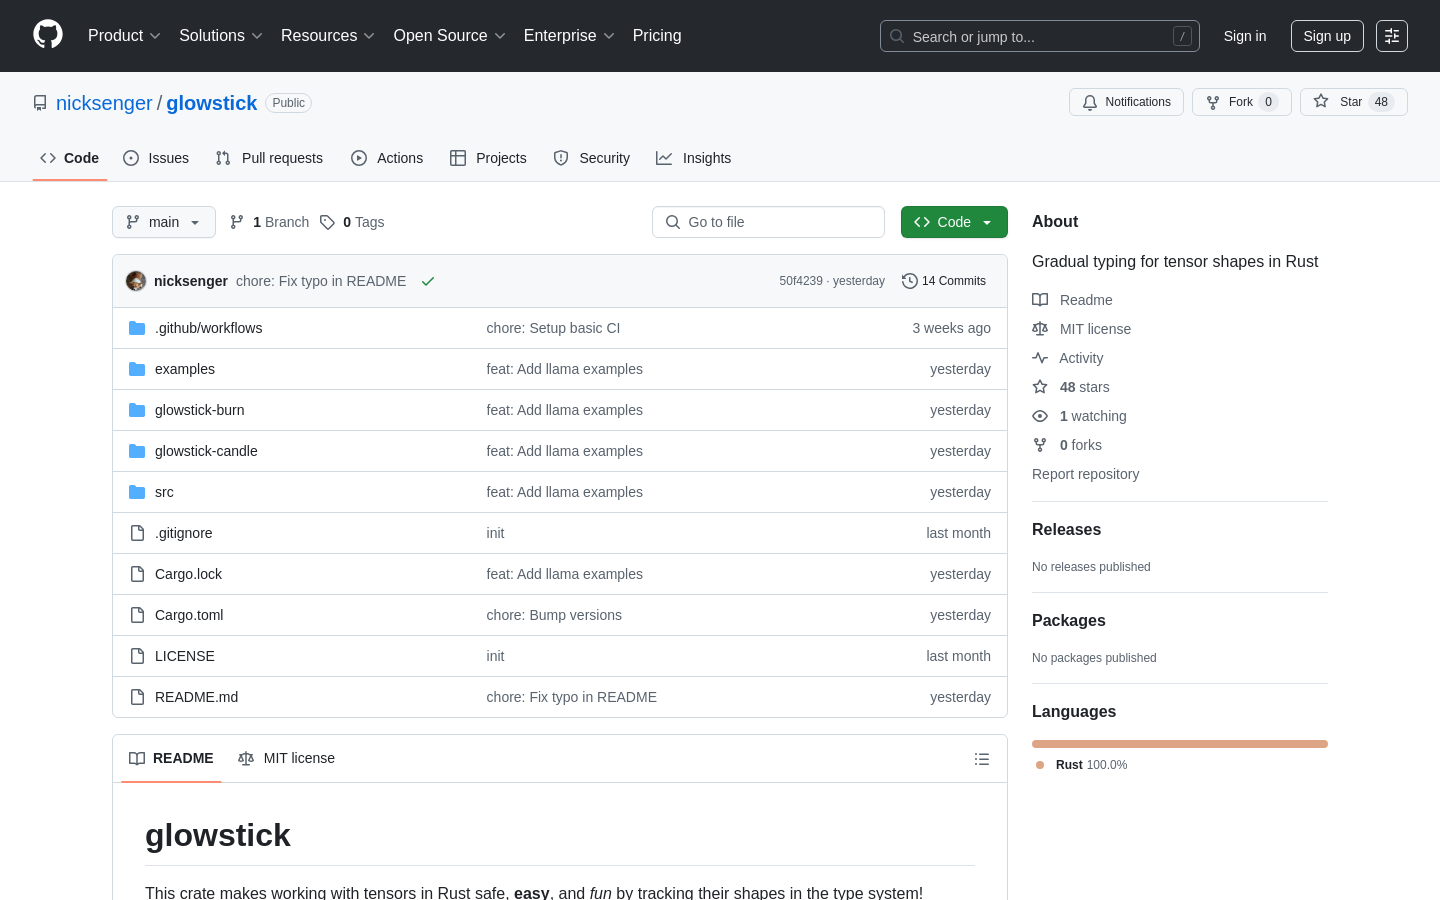
Task: Open the command palette icon in header
Action: pyautogui.click(x=1392, y=36)
